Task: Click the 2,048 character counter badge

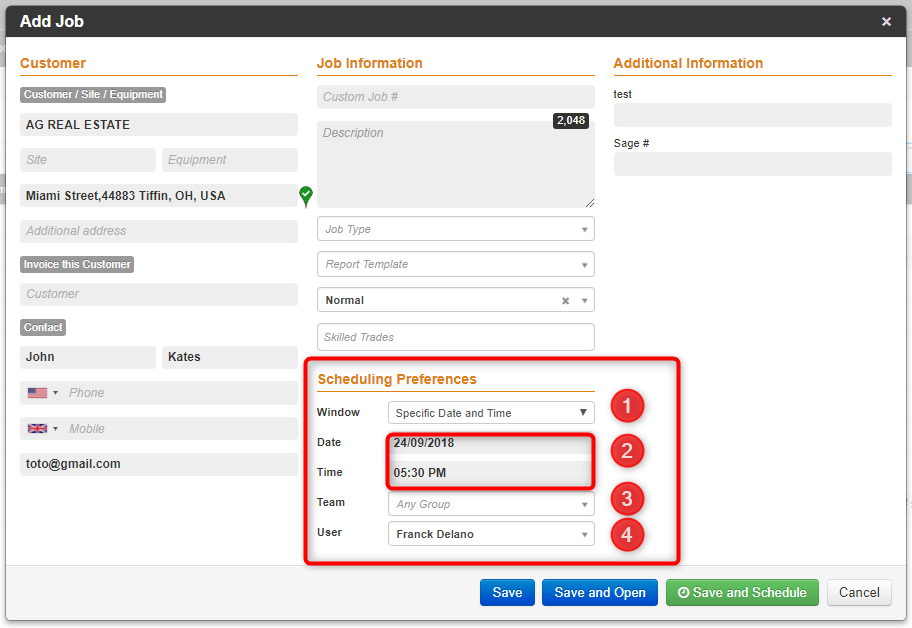Action: (571, 120)
